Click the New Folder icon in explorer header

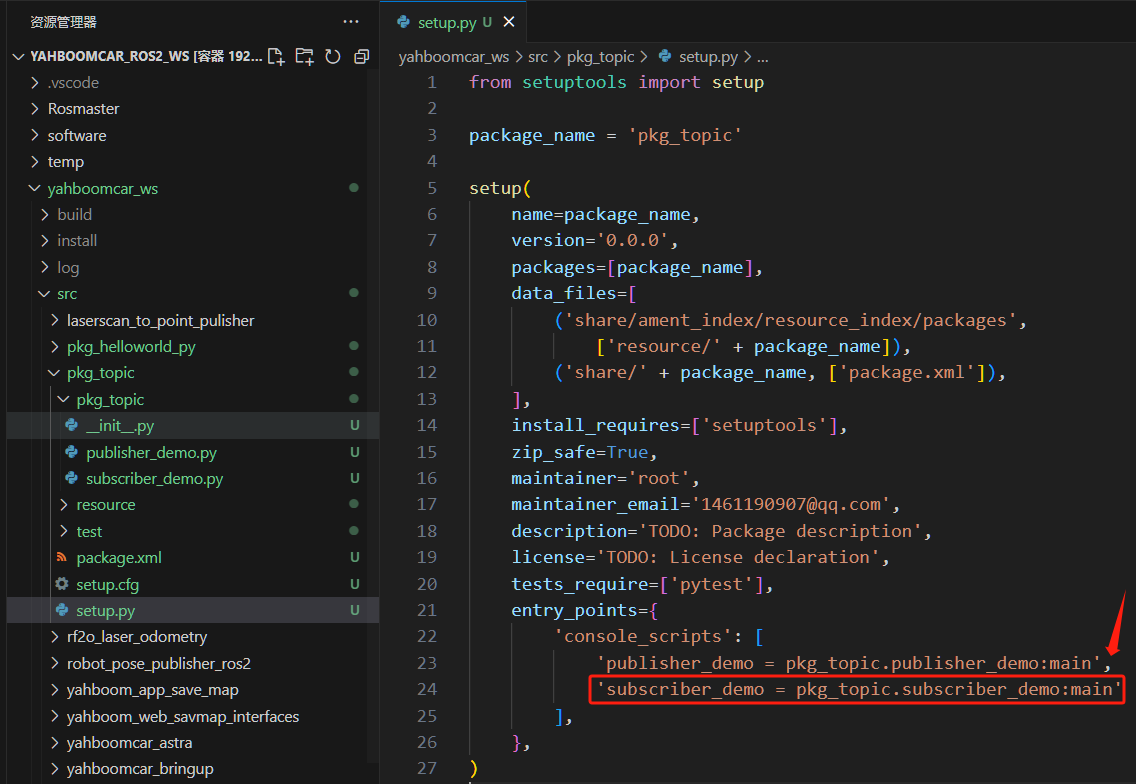[x=304, y=57]
